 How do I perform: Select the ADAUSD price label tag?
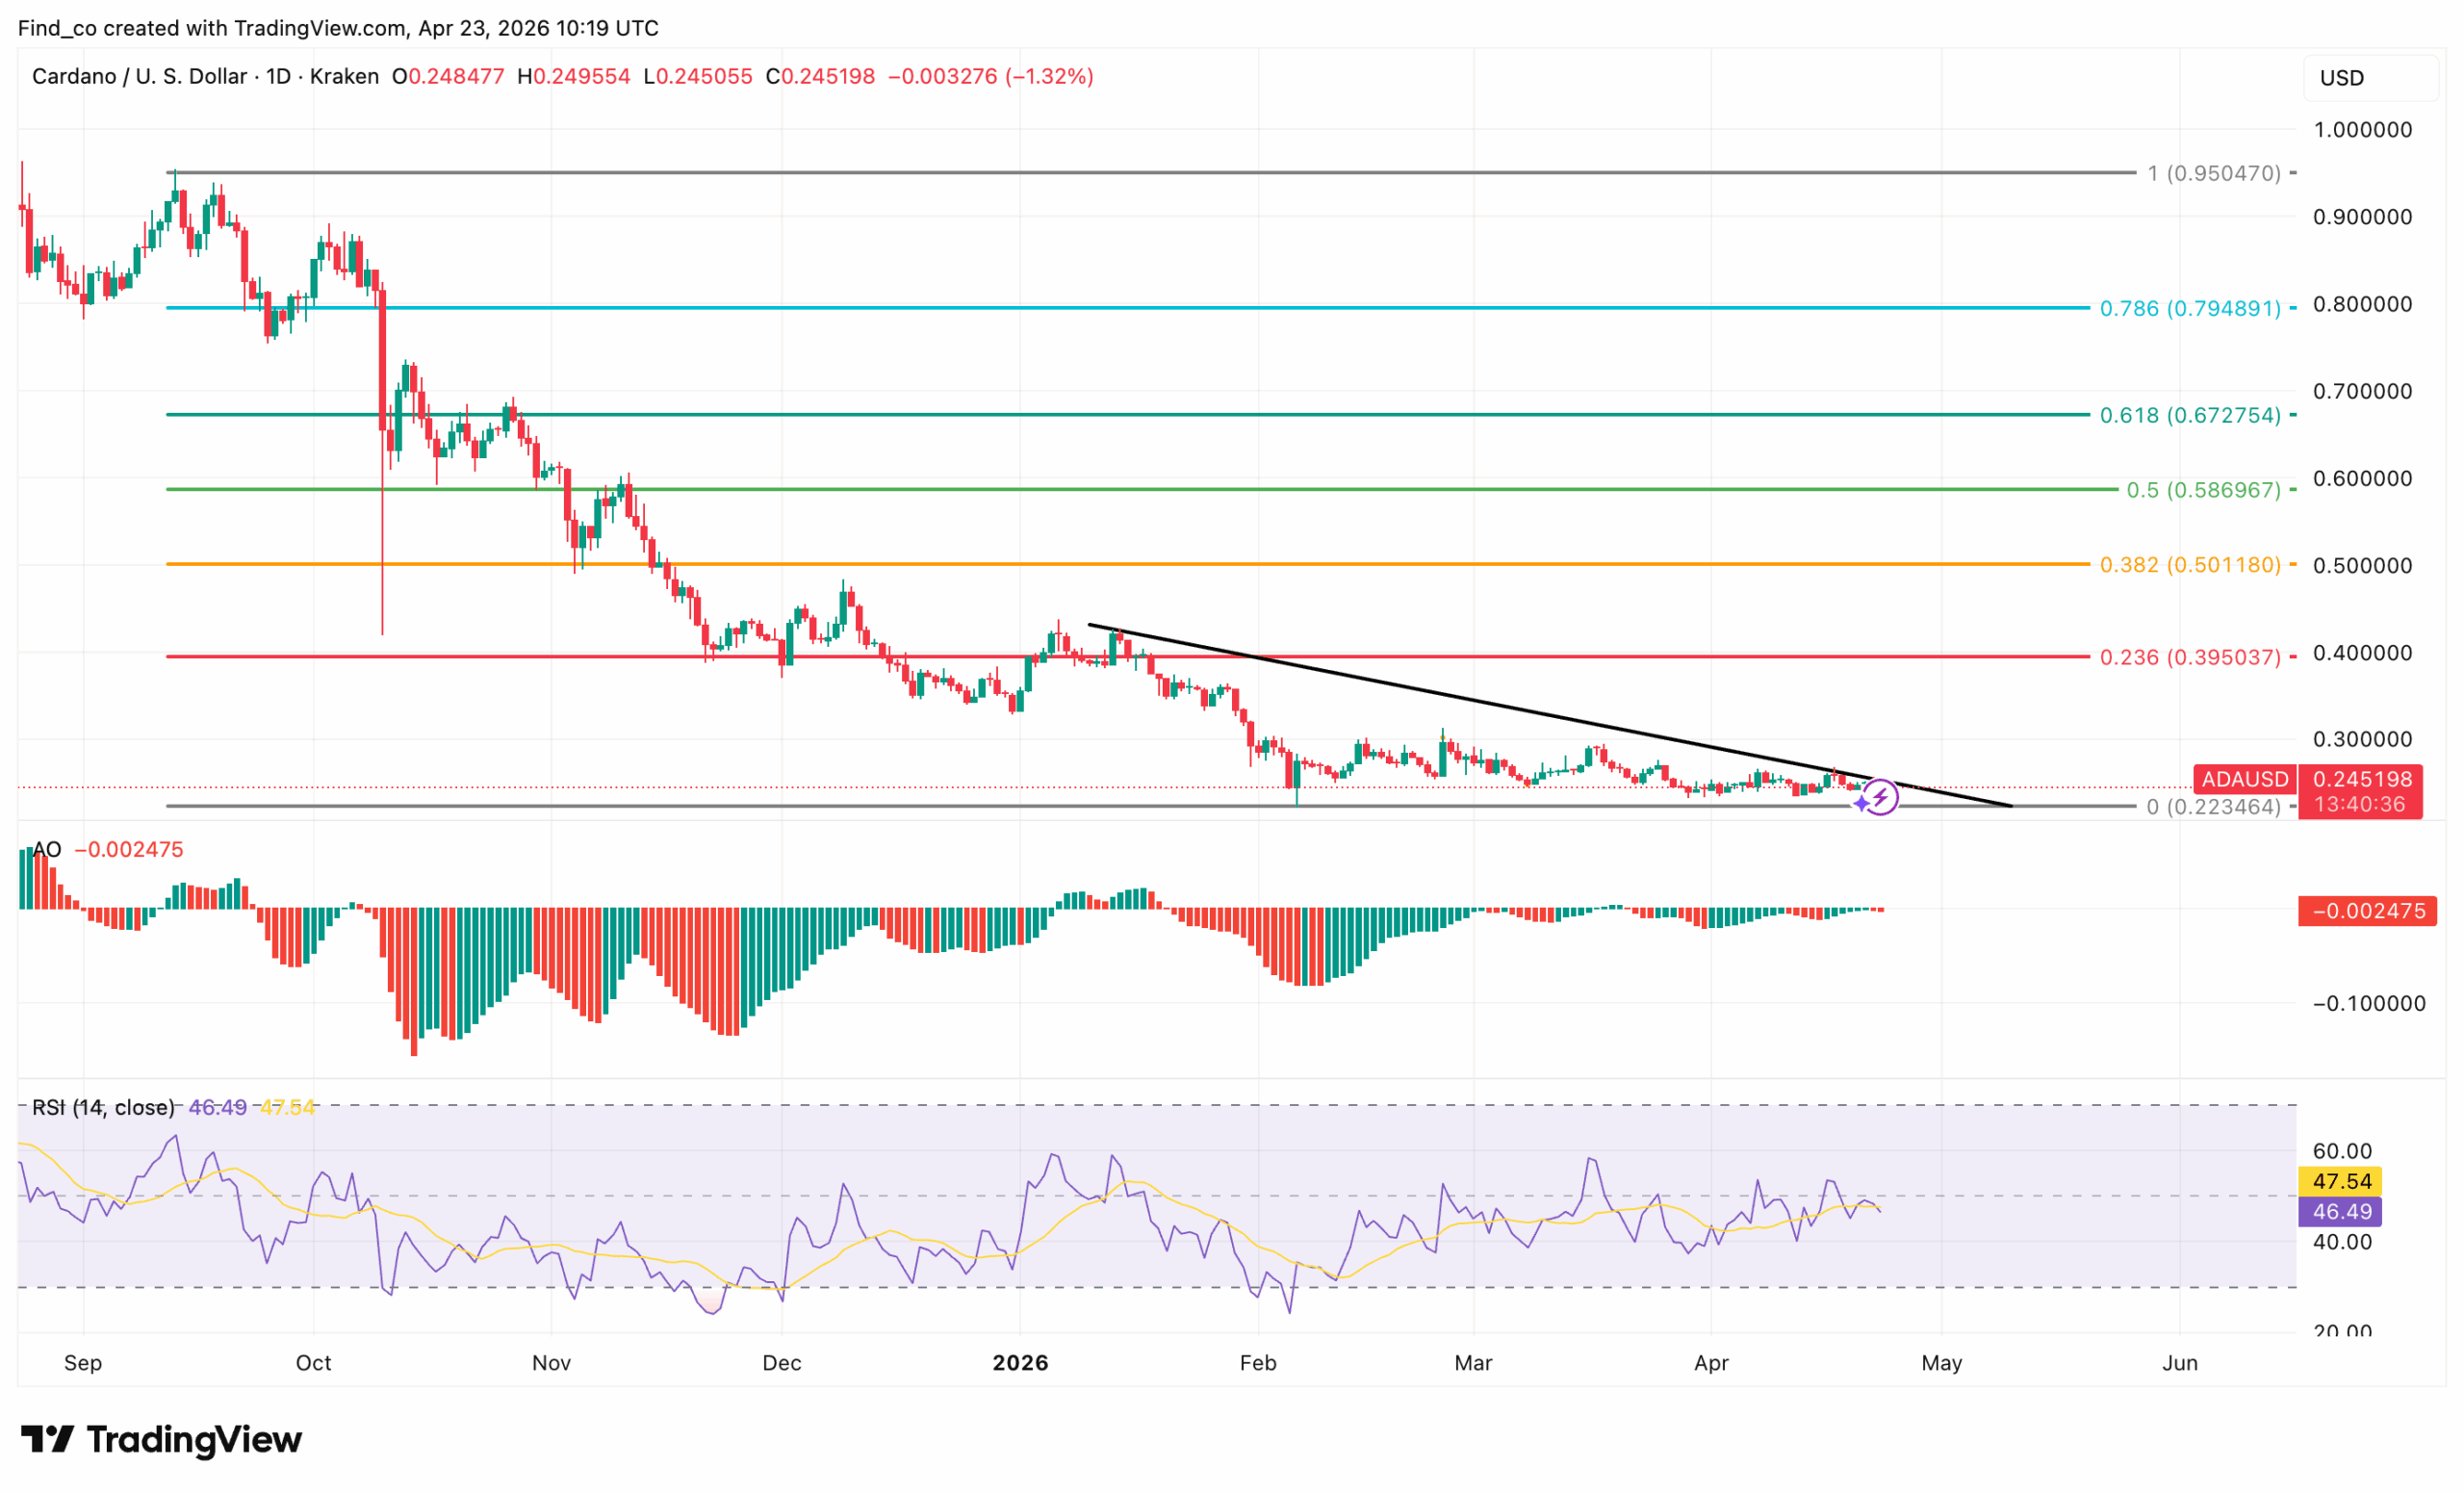[2245, 778]
